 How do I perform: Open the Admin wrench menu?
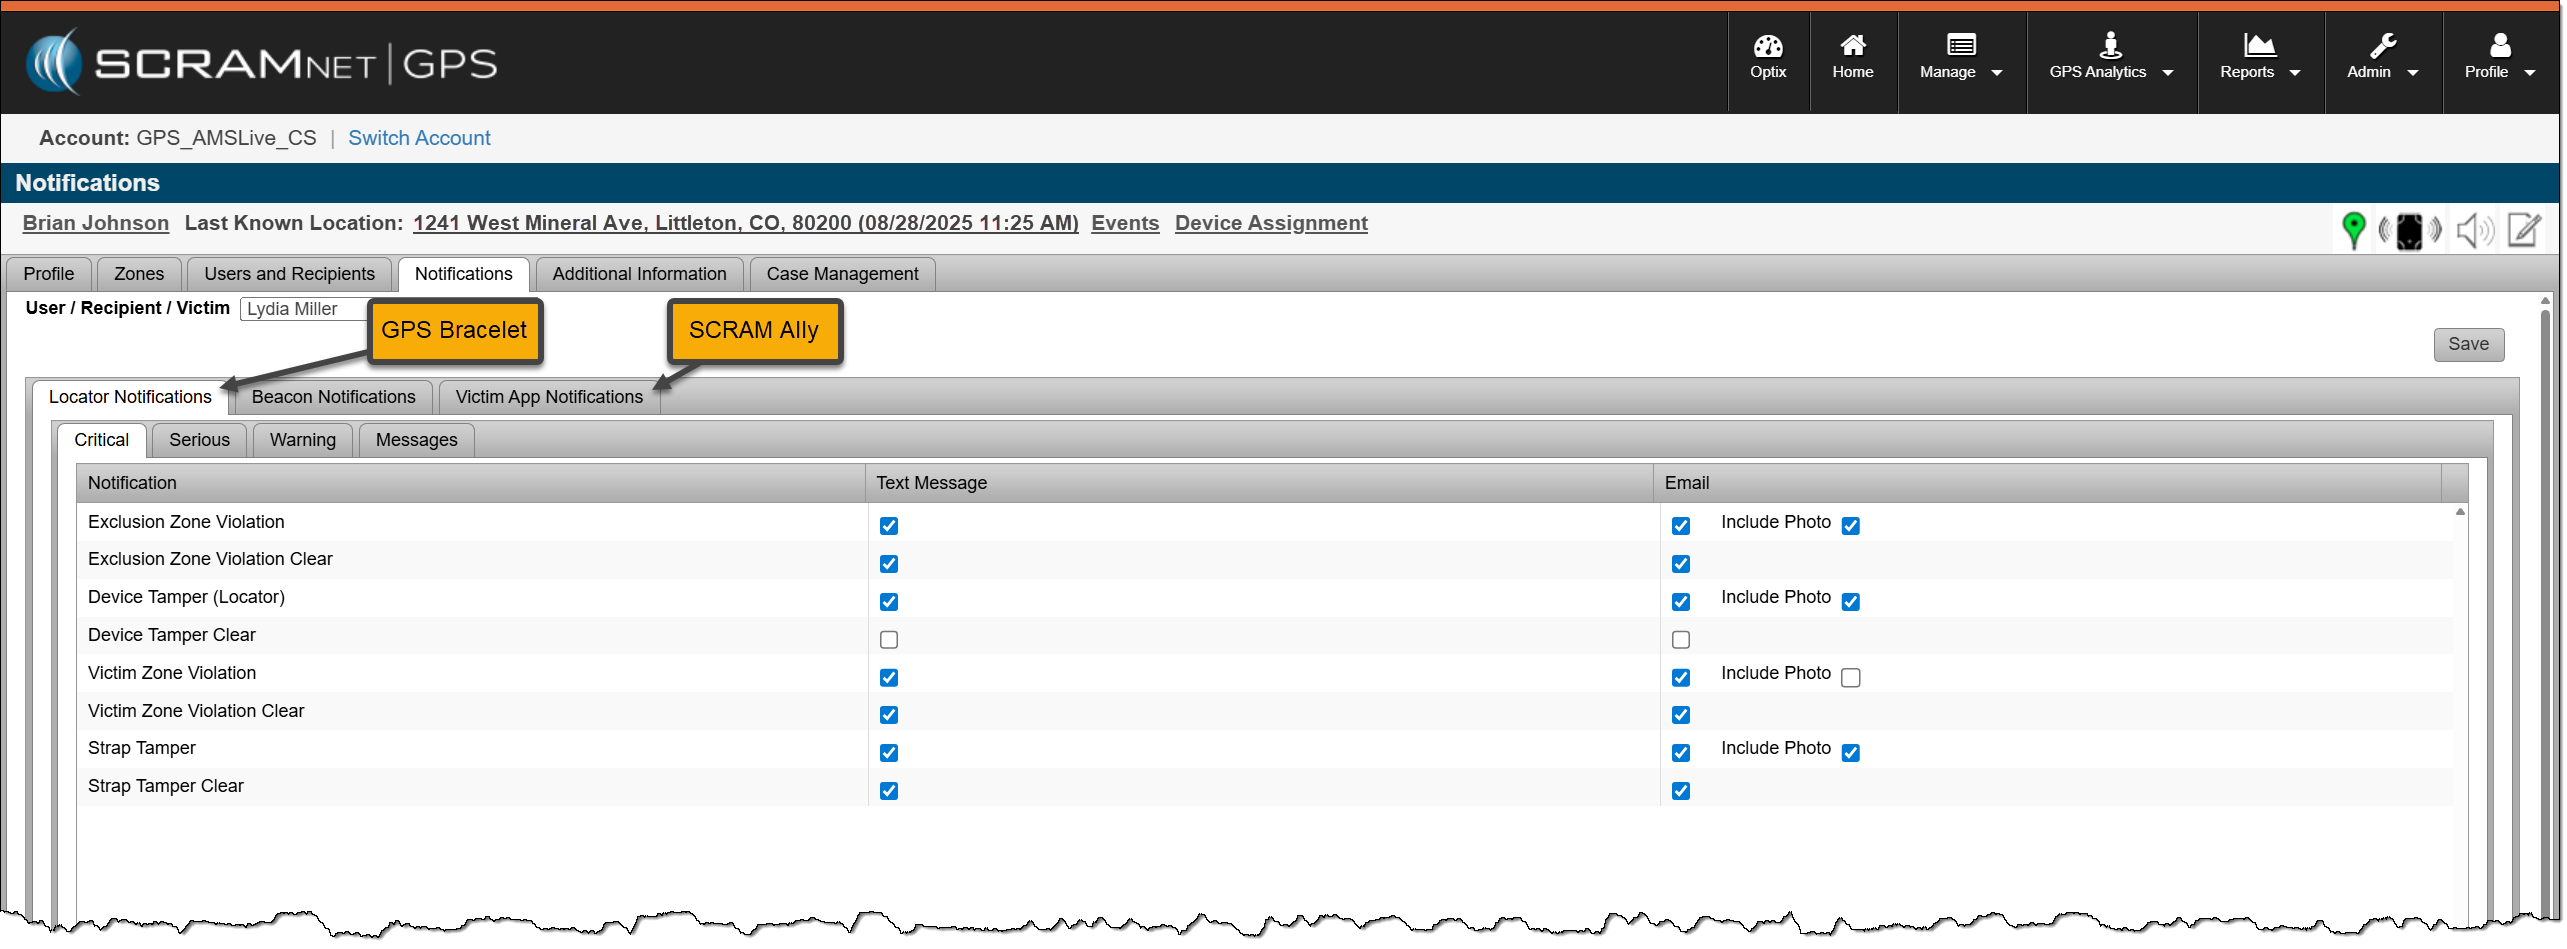pyautogui.click(x=2382, y=57)
